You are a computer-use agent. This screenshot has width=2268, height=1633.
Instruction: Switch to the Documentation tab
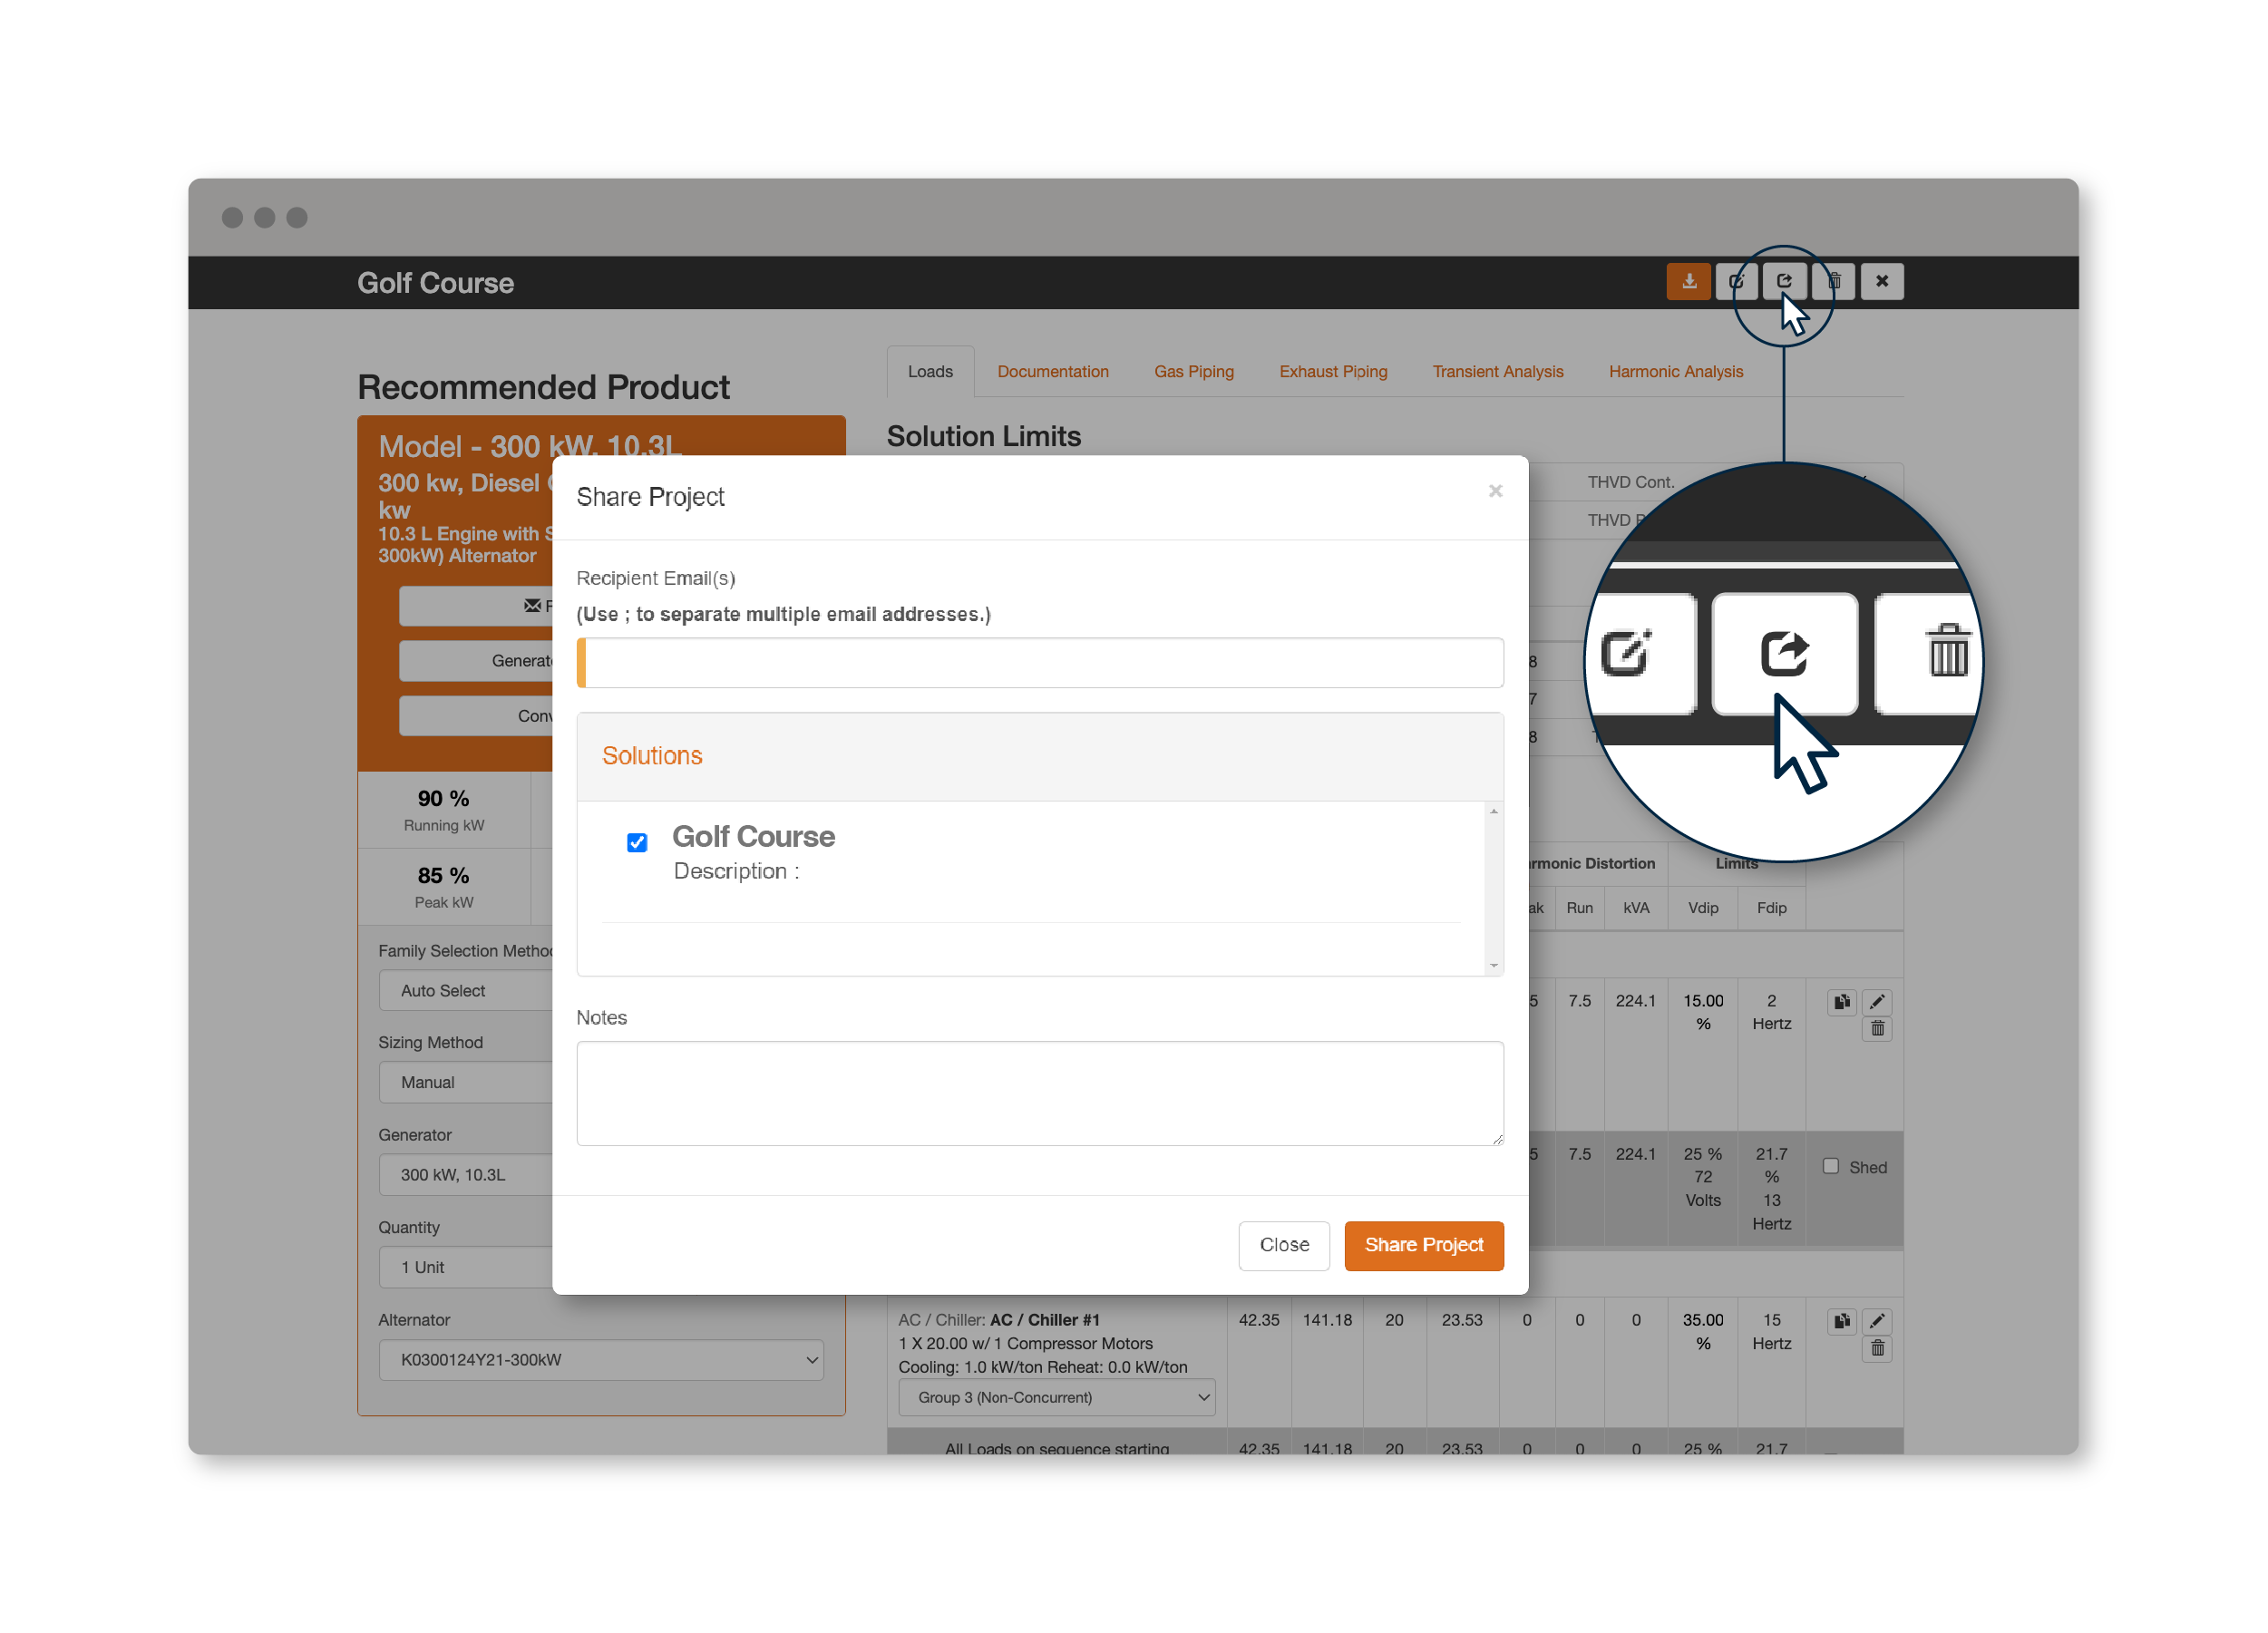[1052, 372]
